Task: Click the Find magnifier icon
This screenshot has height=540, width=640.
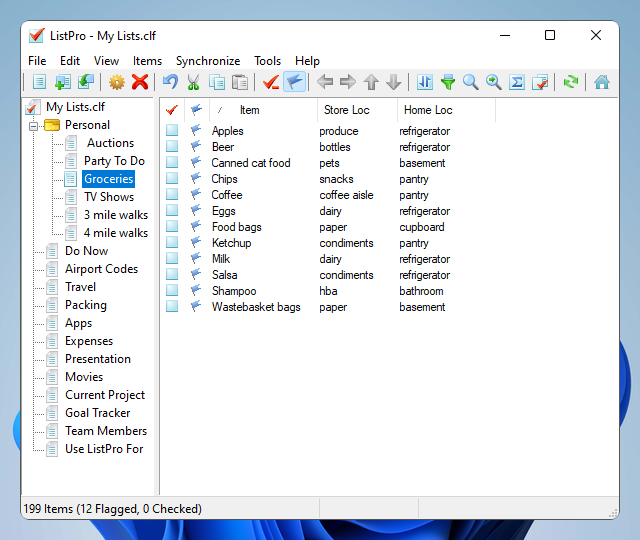Action: tap(471, 82)
